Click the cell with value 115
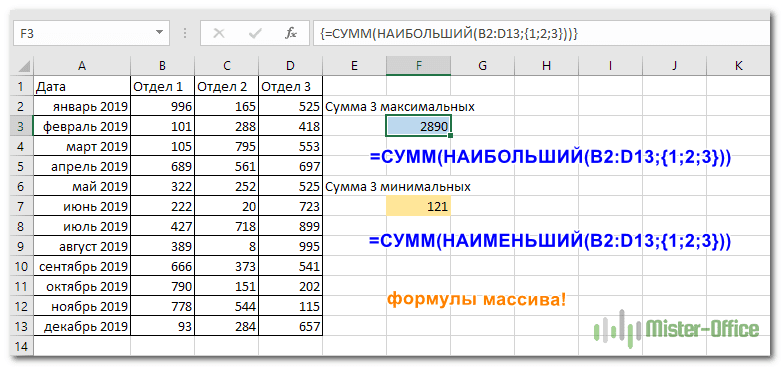This screenshot has height=367, width=781. (290, 306)
